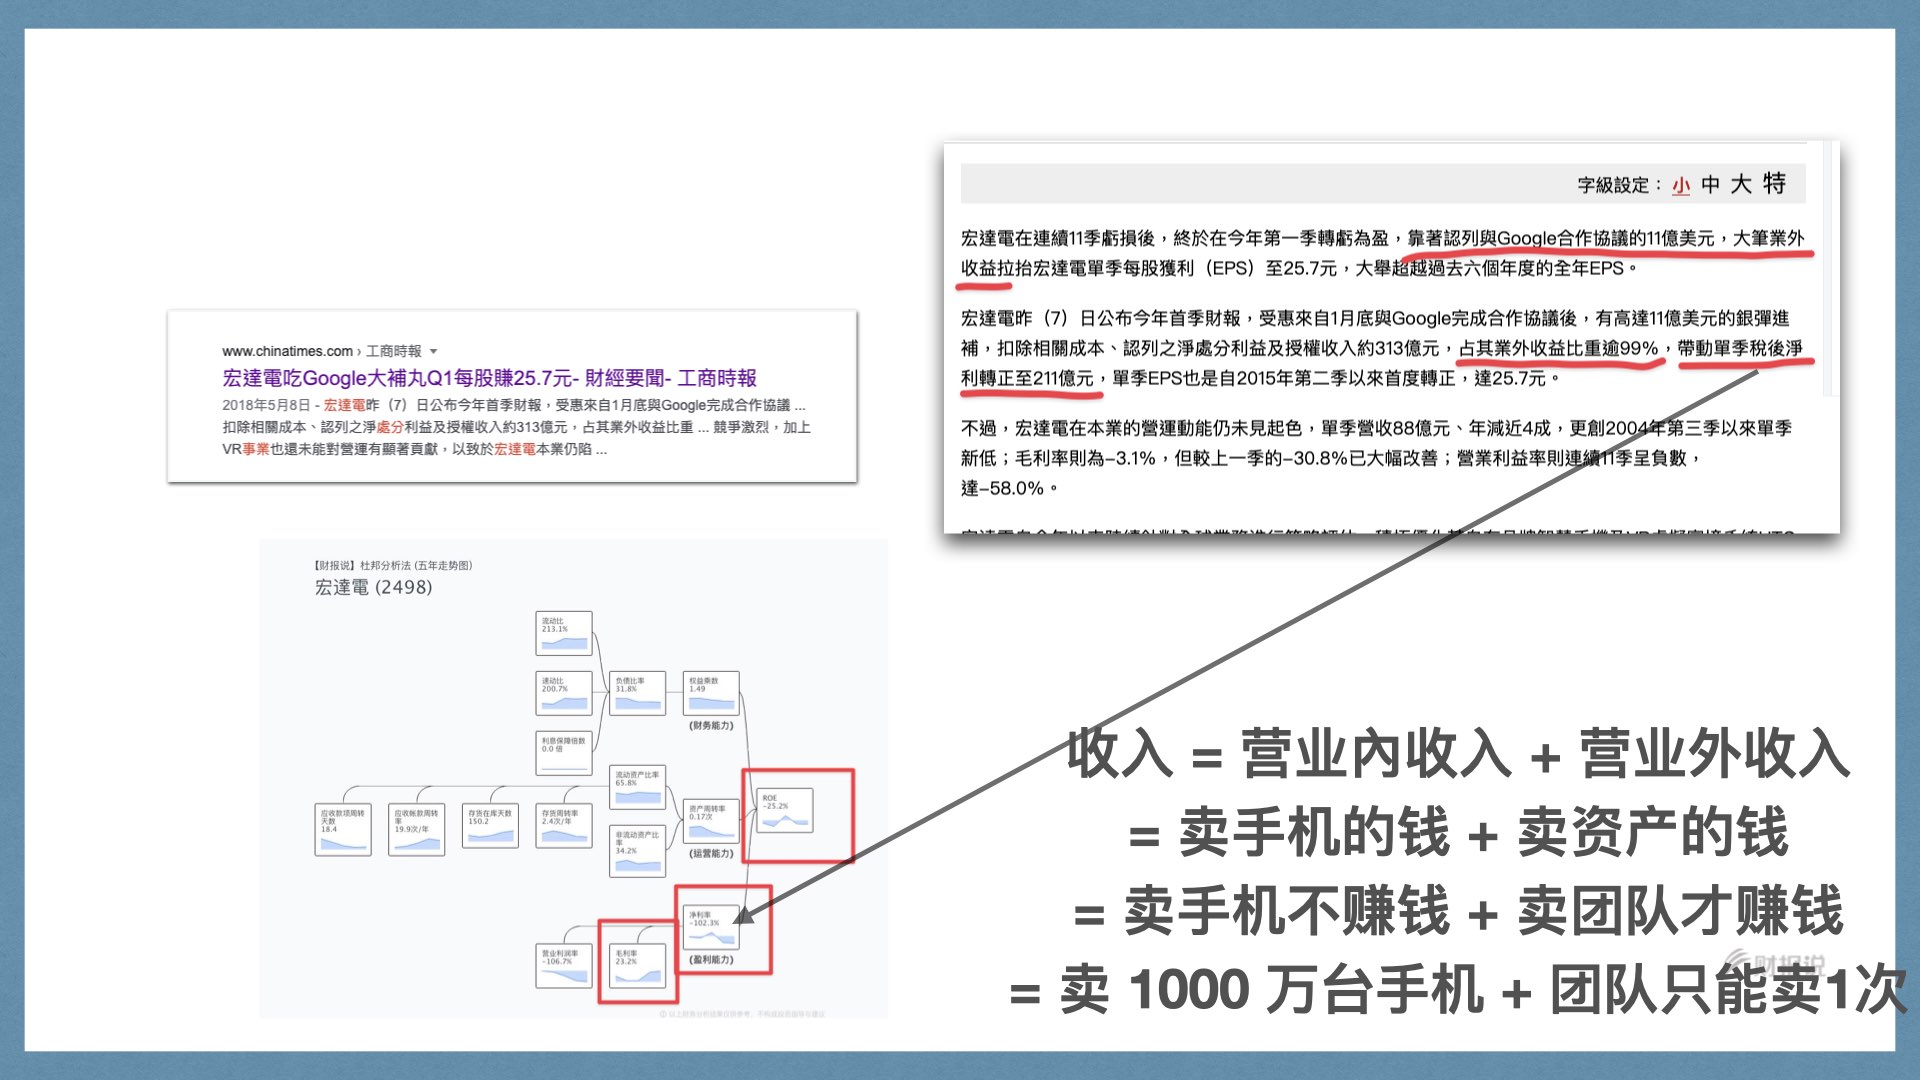Click the 资产周转率 0.17次 chart tile

coord(711,819)
